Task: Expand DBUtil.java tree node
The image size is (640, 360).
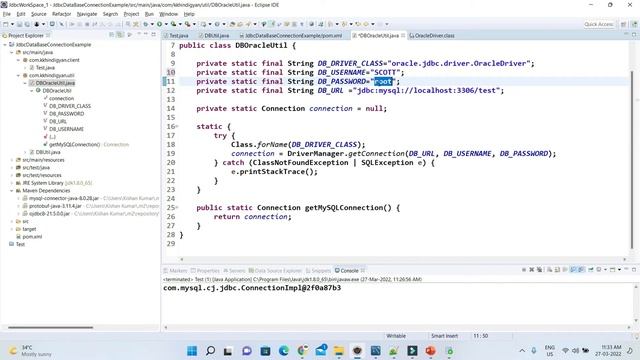Action: coord(25,152)
